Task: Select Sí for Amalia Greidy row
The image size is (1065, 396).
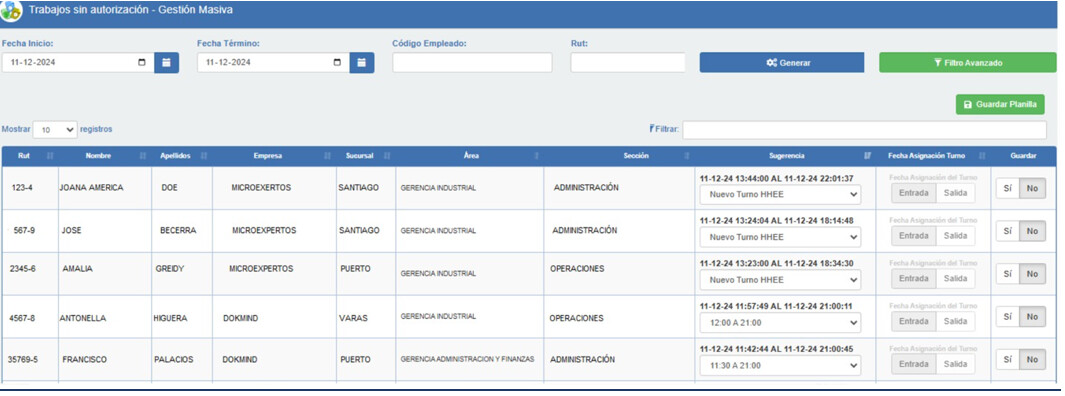Action: (1008, 274)
